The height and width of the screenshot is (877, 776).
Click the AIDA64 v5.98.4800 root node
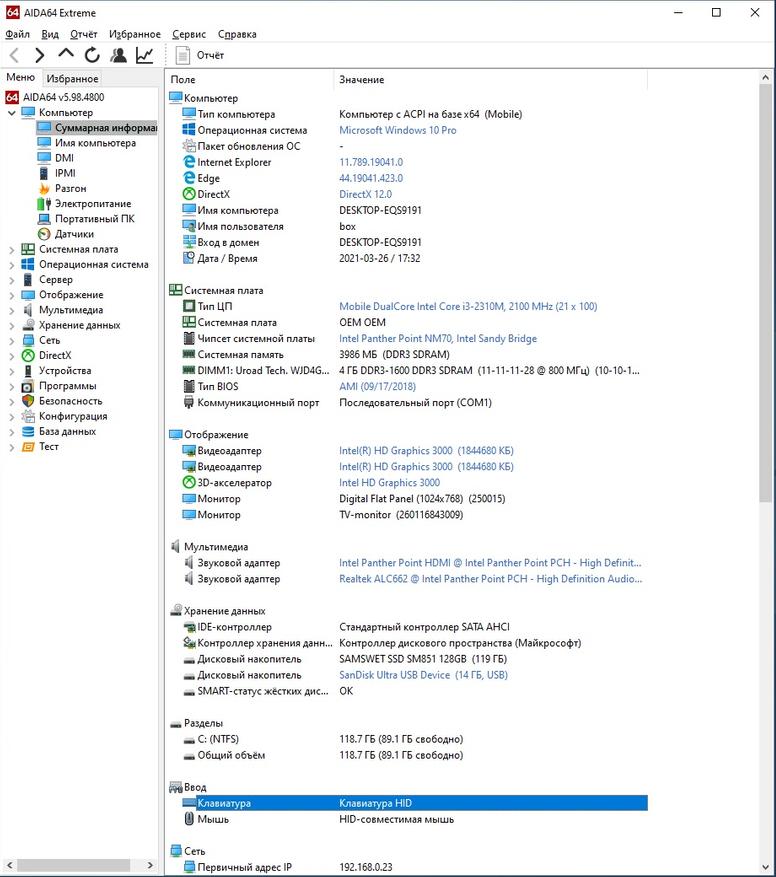pos(55,97)
